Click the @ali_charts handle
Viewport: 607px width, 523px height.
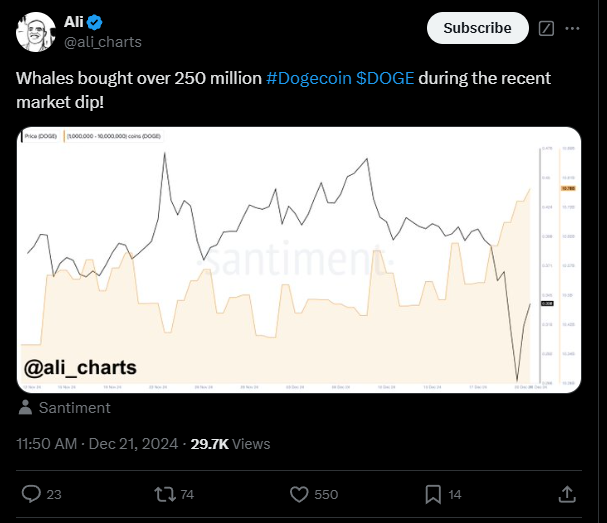pyautogui.click(x=103, y=42)
